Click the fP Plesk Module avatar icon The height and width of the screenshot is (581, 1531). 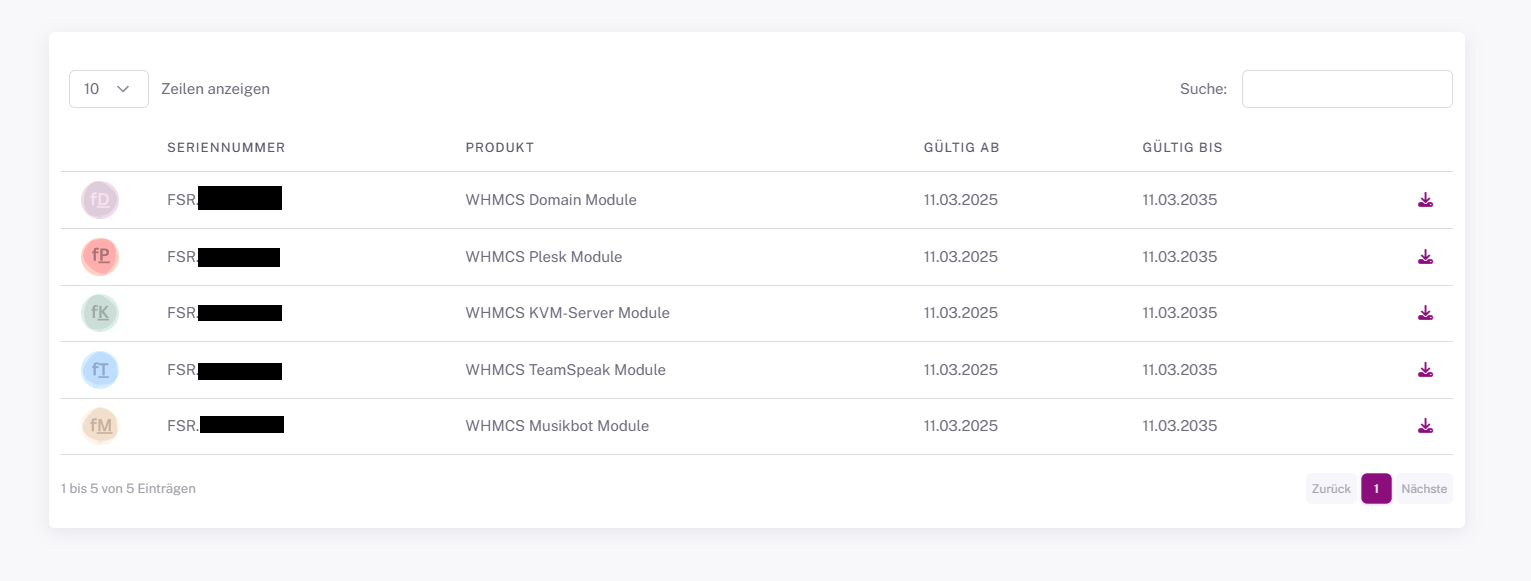pos(100,257)
